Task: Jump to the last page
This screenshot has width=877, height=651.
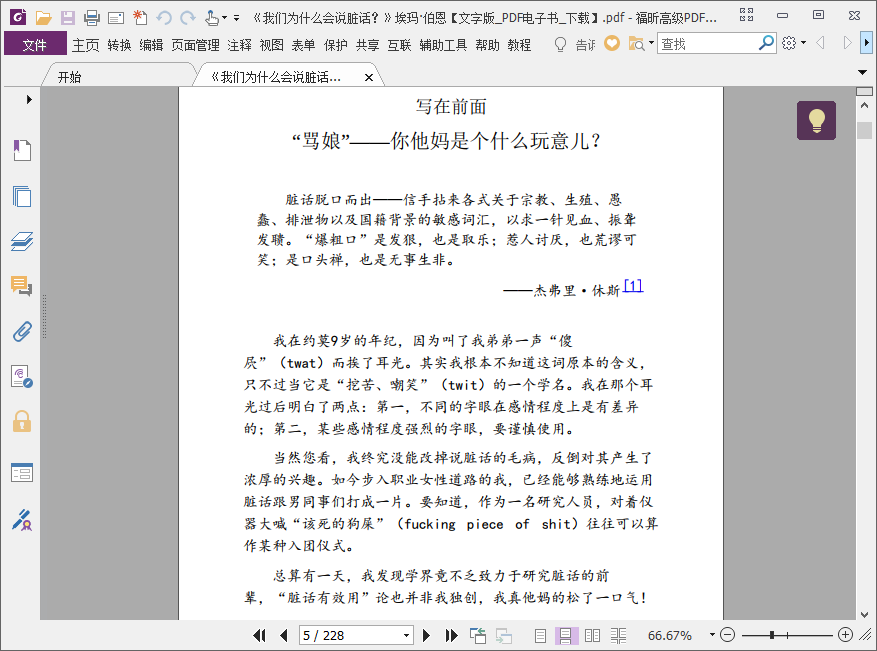Action: [x=451, y=635]
